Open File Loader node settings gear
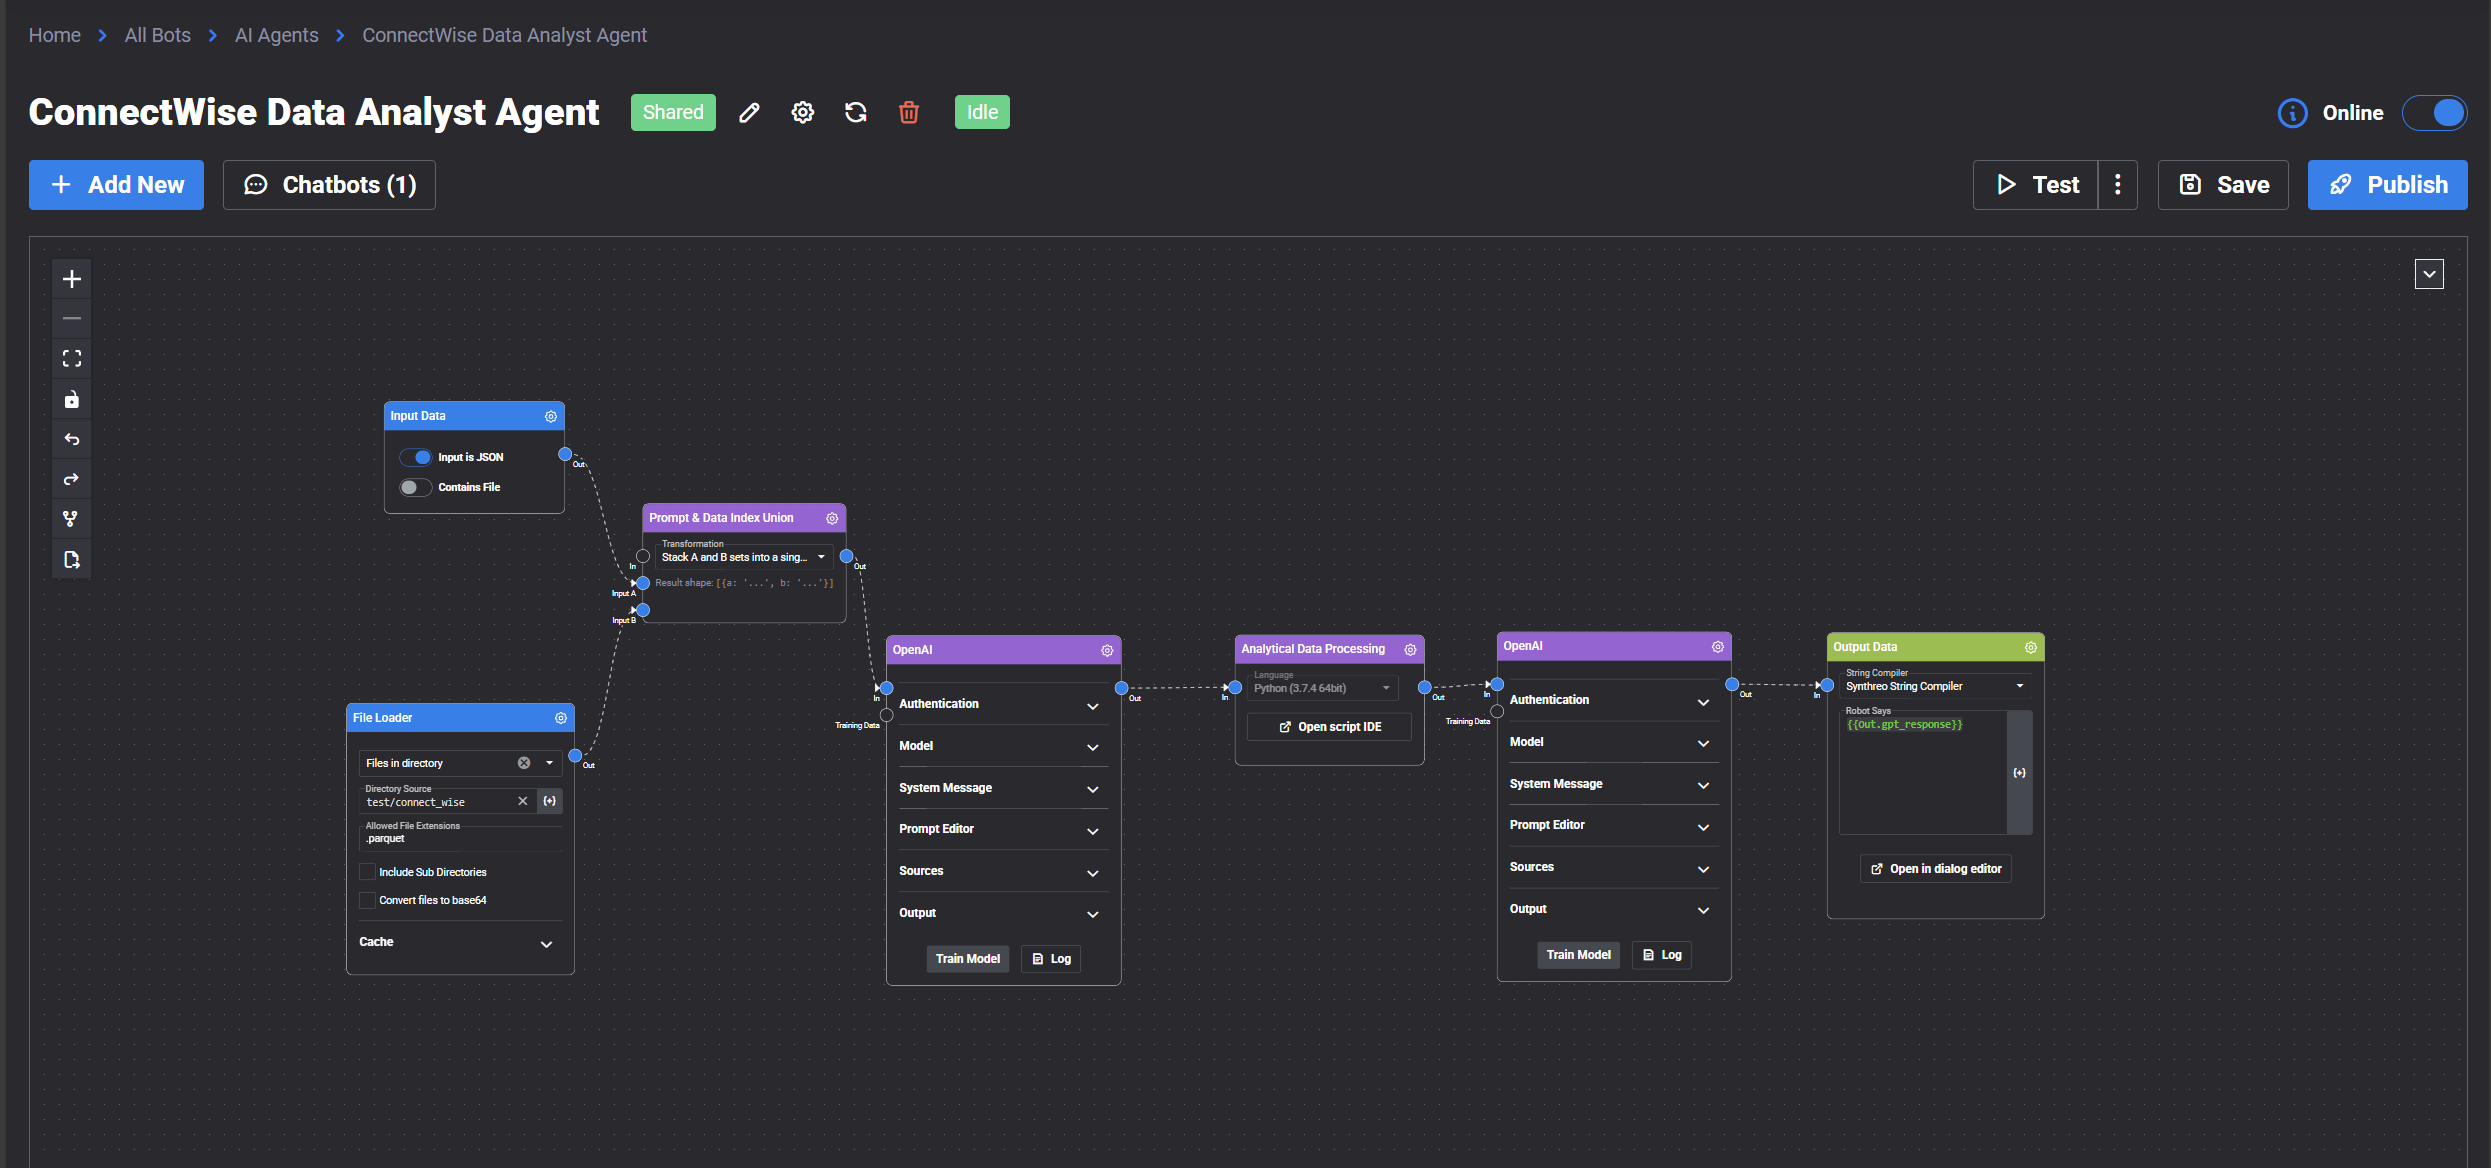The height and width of the screenshot is (1168, 2491). coord(561,718)
